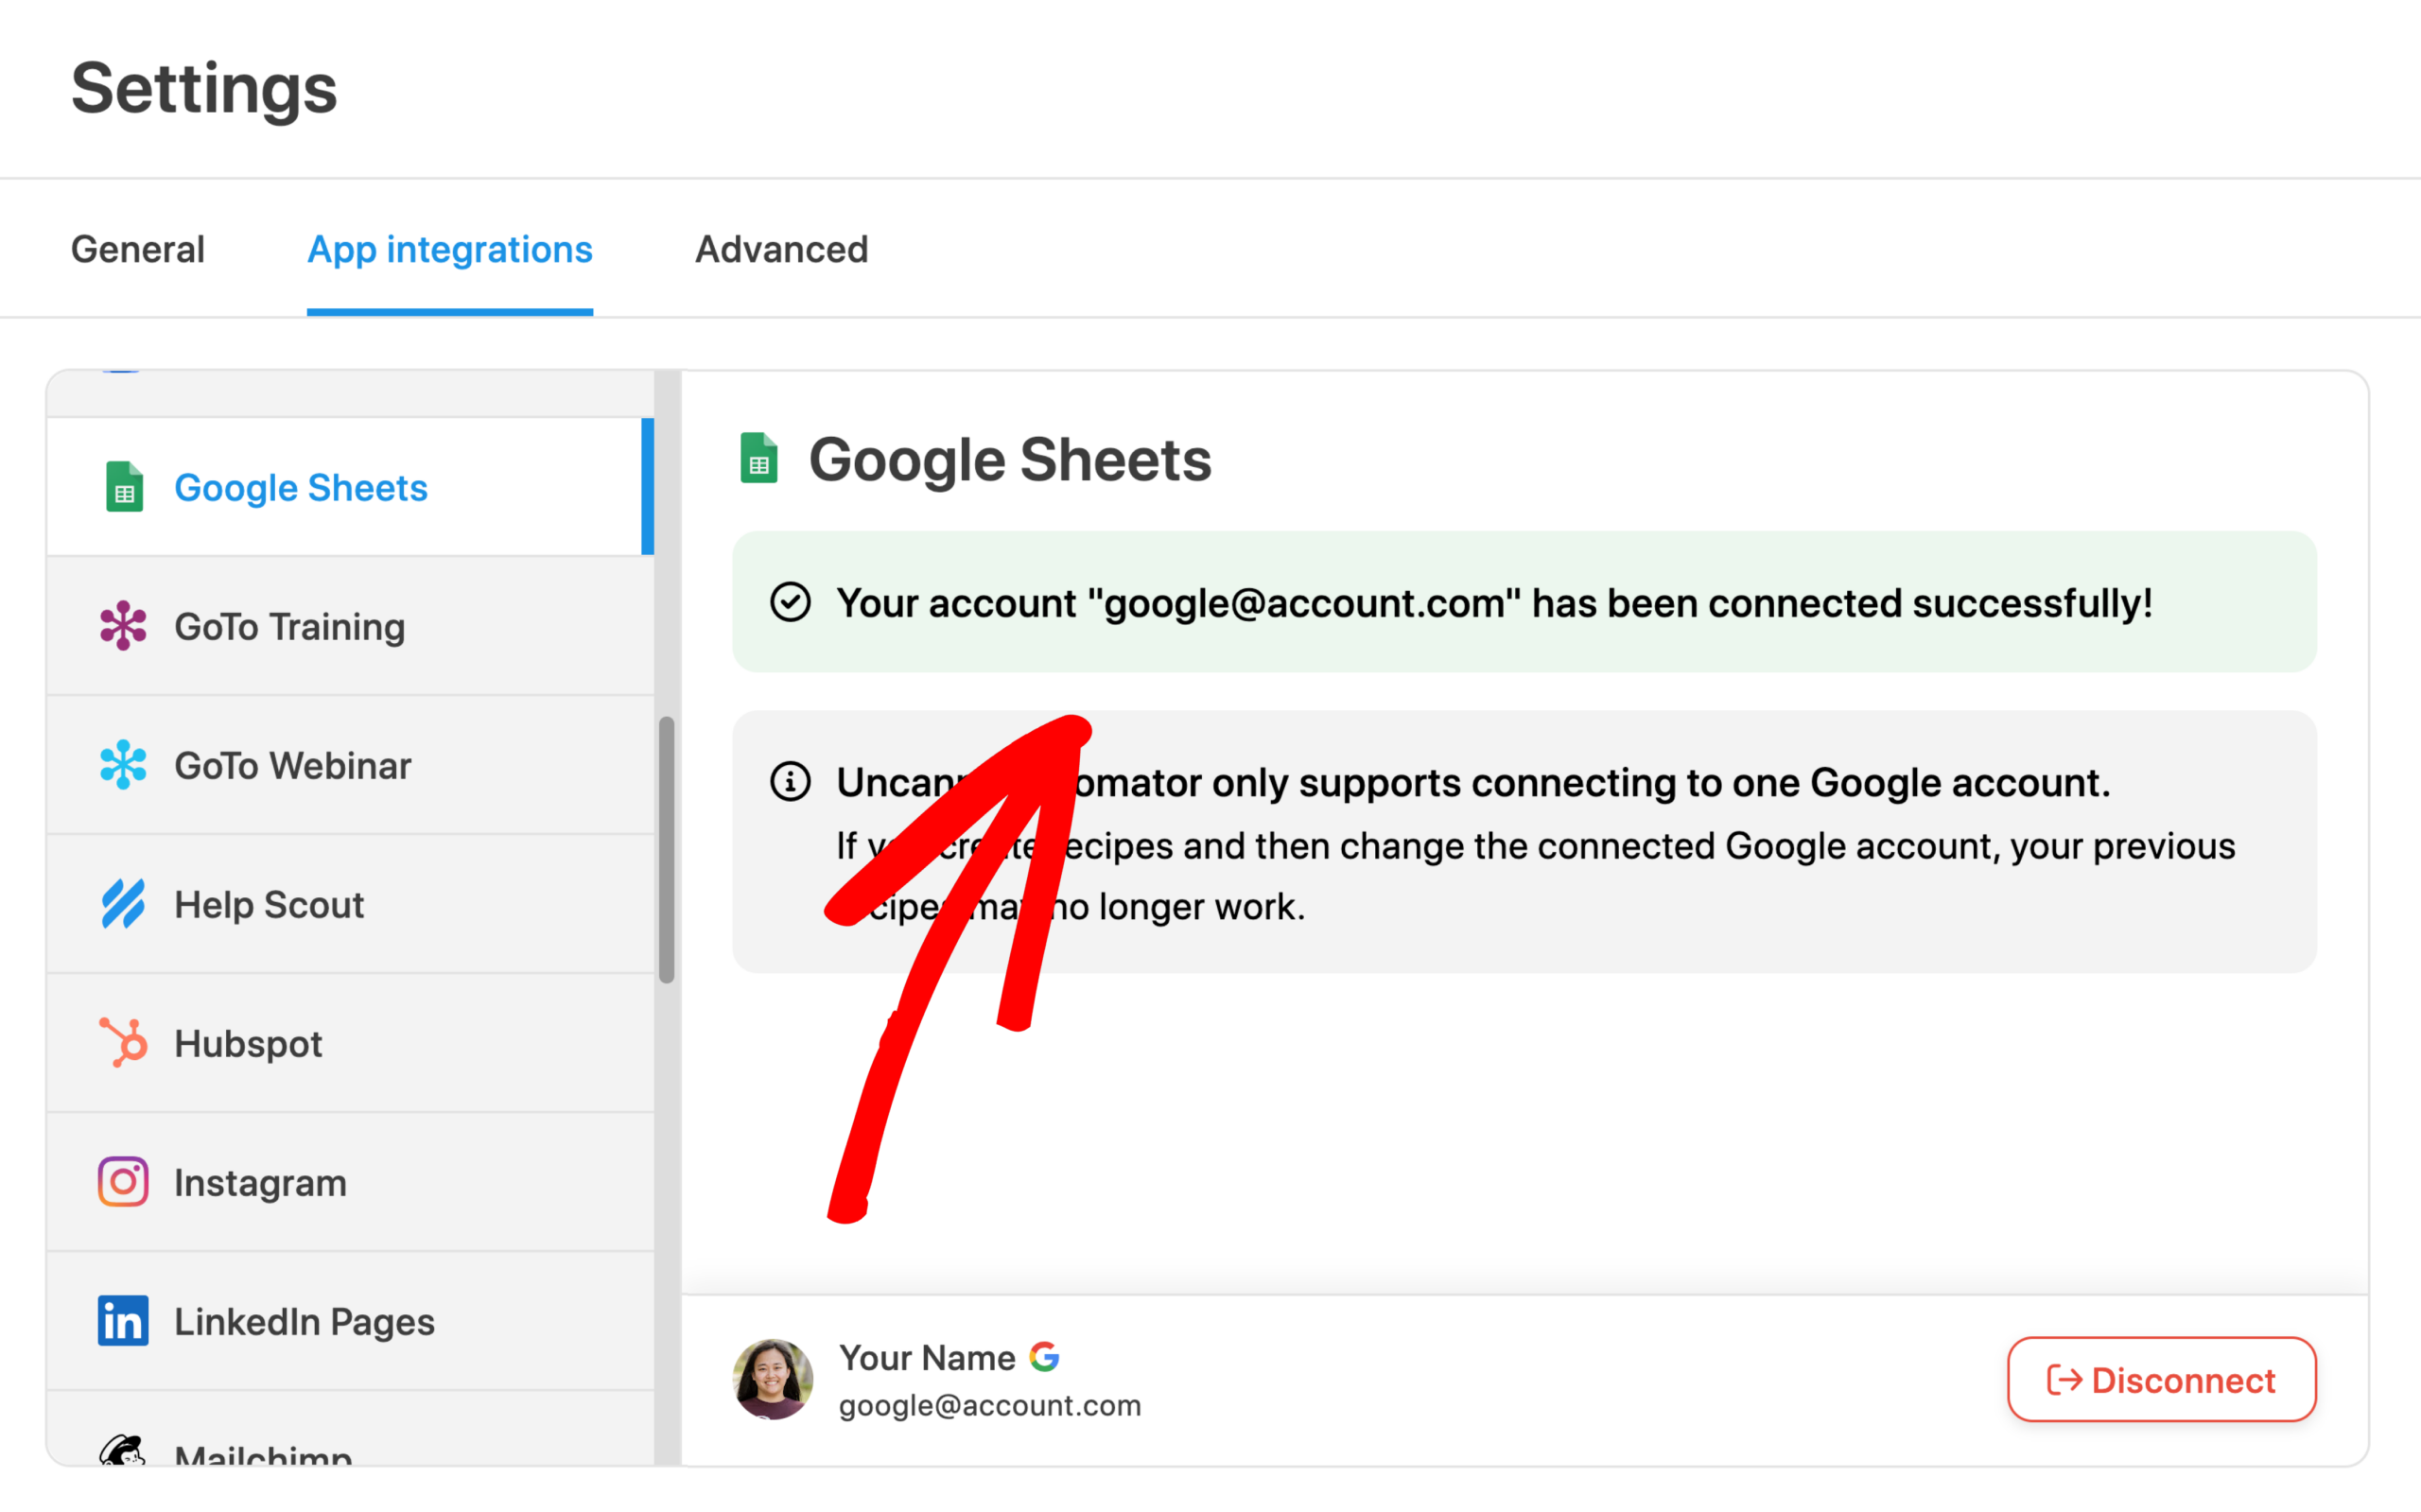Image resolution: width=2421 pixels, height=1512 pixels.
Task: Click the Google Sheets panel heading
Action: click(x=1009, y=460)
